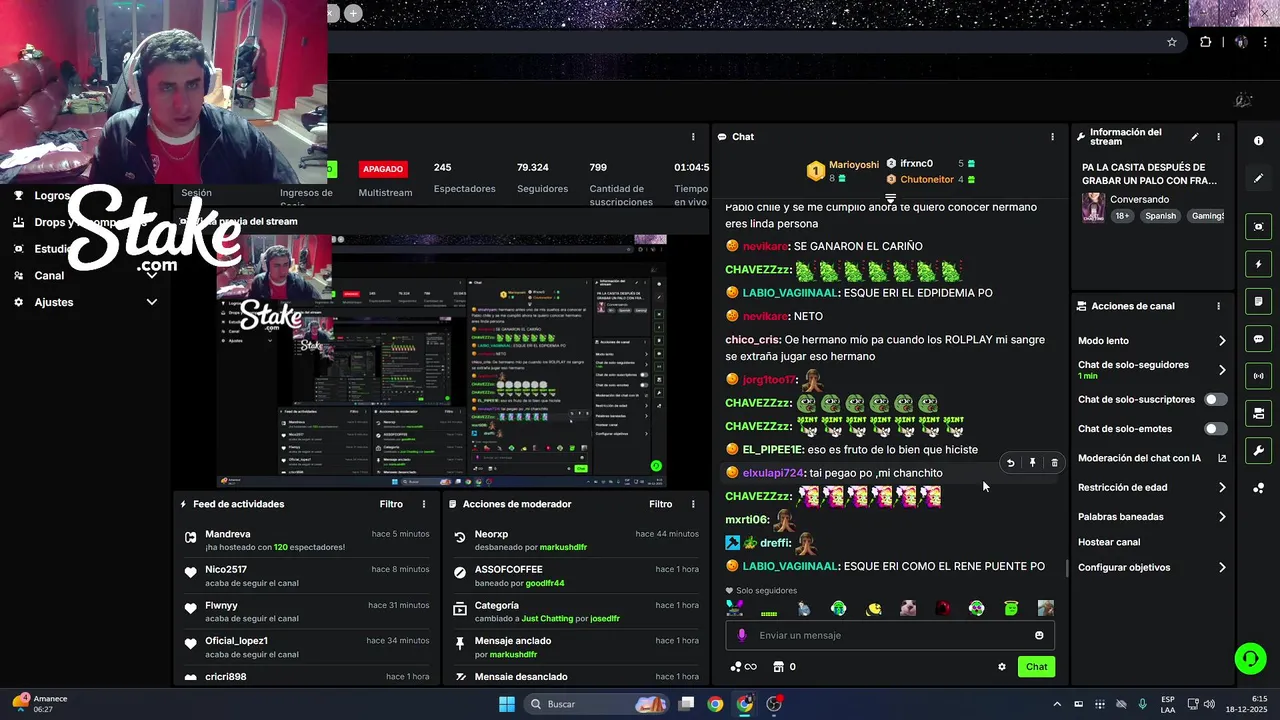Toggle the wrench stream info sidebar icon

pyautogui.click(x=1259, y=451)
